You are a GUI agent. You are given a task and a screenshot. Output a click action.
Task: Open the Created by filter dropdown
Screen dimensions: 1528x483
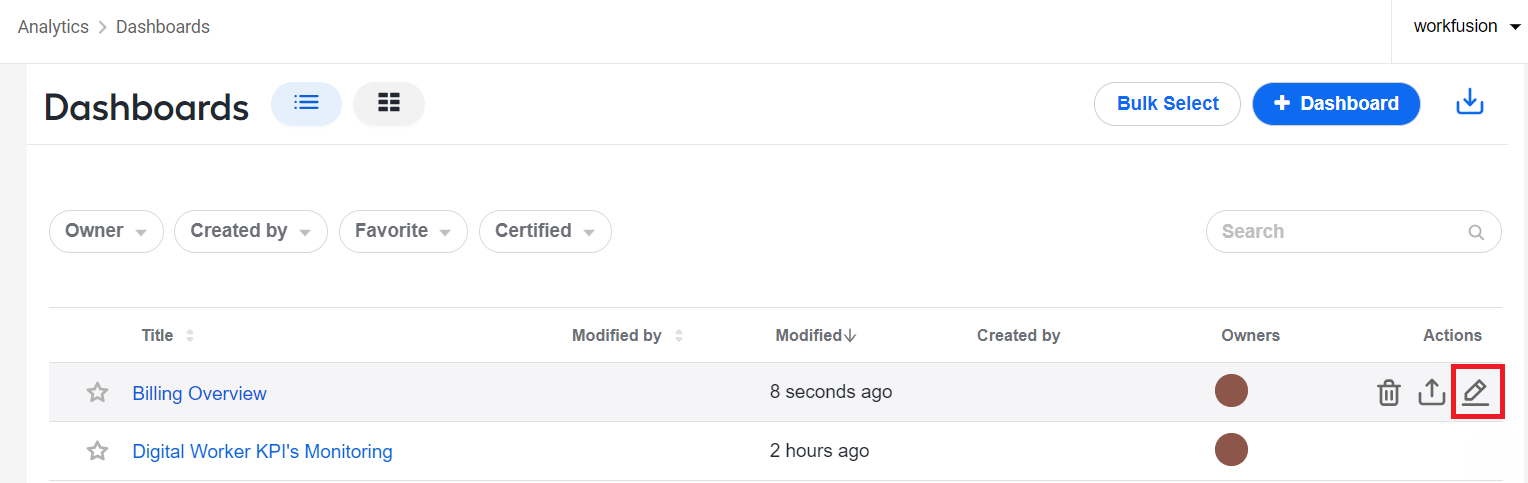(x=251, y=231)
